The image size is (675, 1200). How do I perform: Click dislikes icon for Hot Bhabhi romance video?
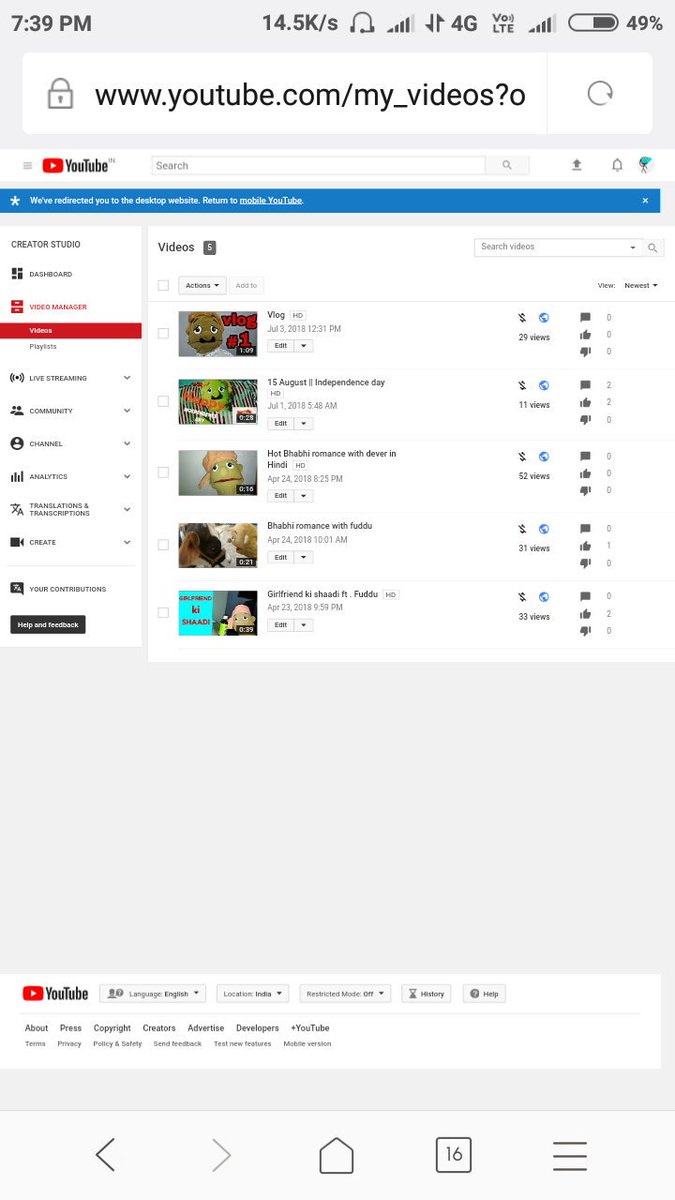[586, 490]
